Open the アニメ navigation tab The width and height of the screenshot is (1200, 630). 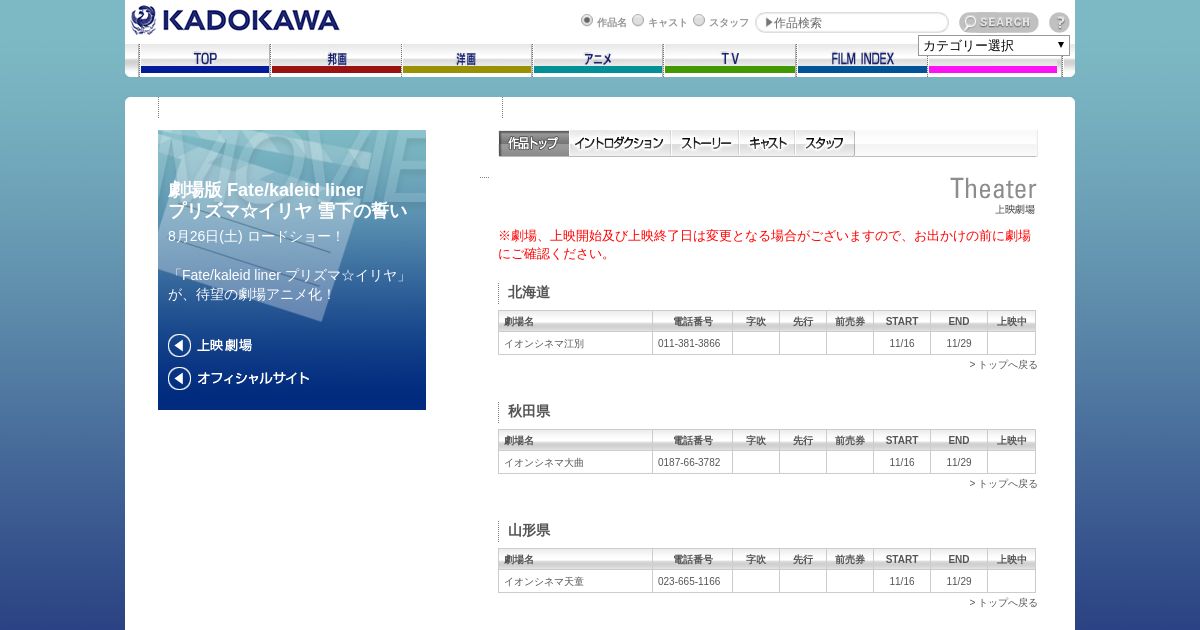pyautogui.click(x=598, y=60)
